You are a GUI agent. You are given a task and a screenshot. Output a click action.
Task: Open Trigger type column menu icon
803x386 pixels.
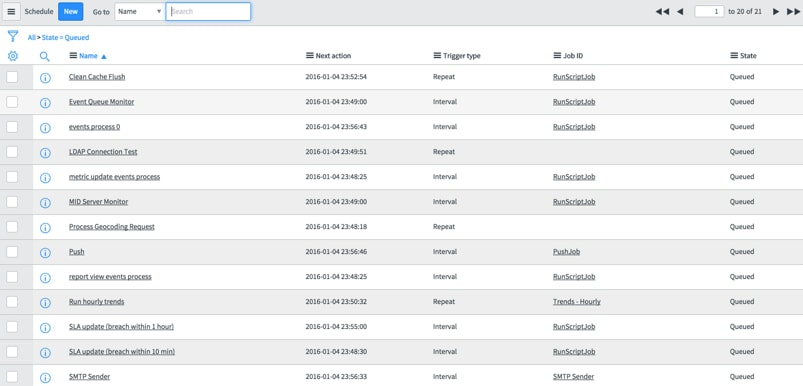point(437,55)
